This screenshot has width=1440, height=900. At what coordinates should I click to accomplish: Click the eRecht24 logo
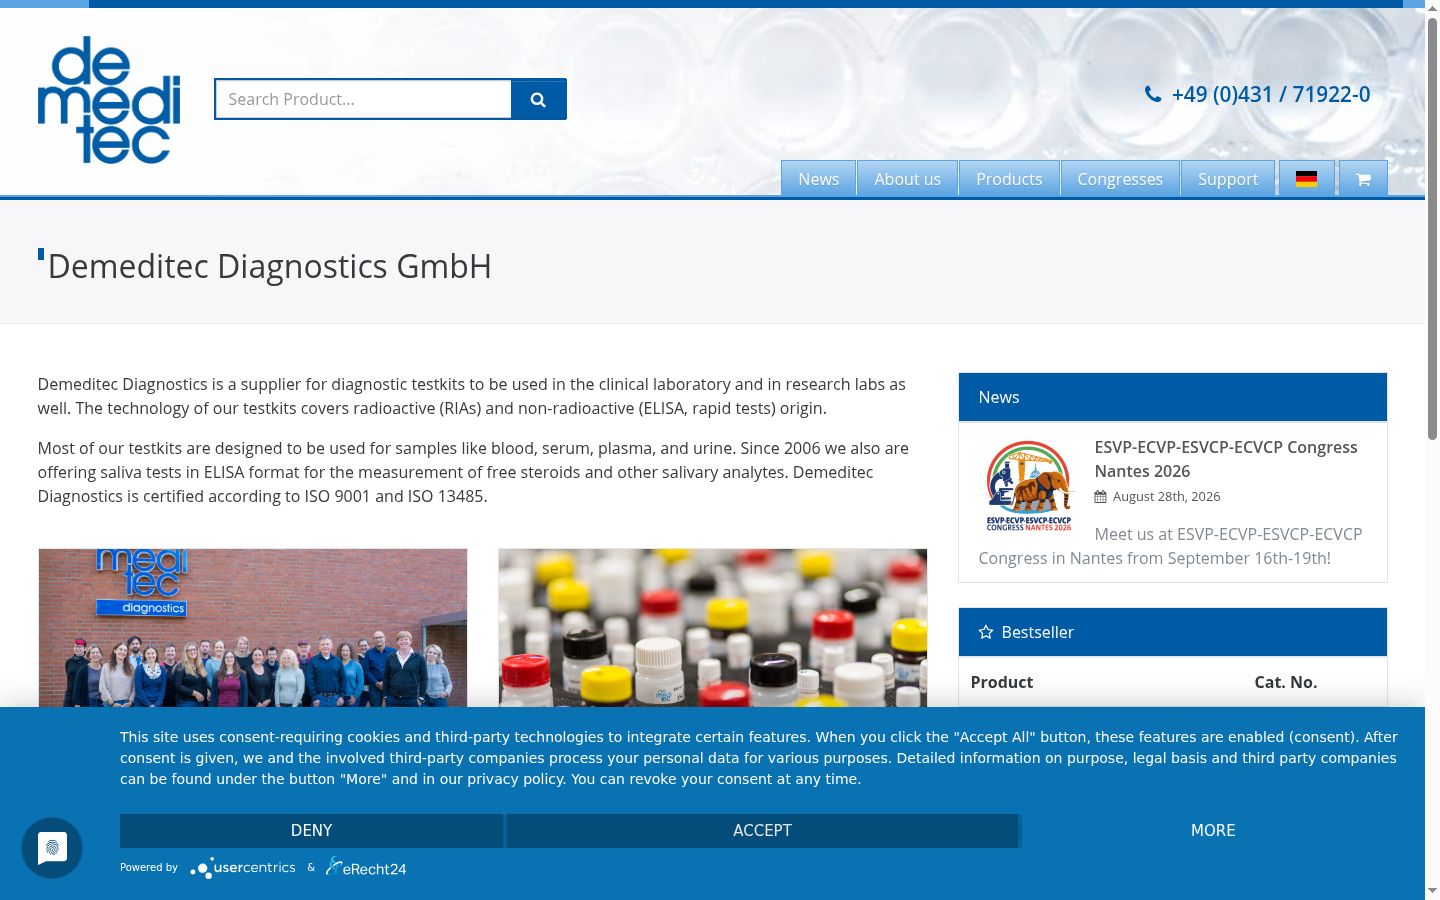click(x=366, y=868)
